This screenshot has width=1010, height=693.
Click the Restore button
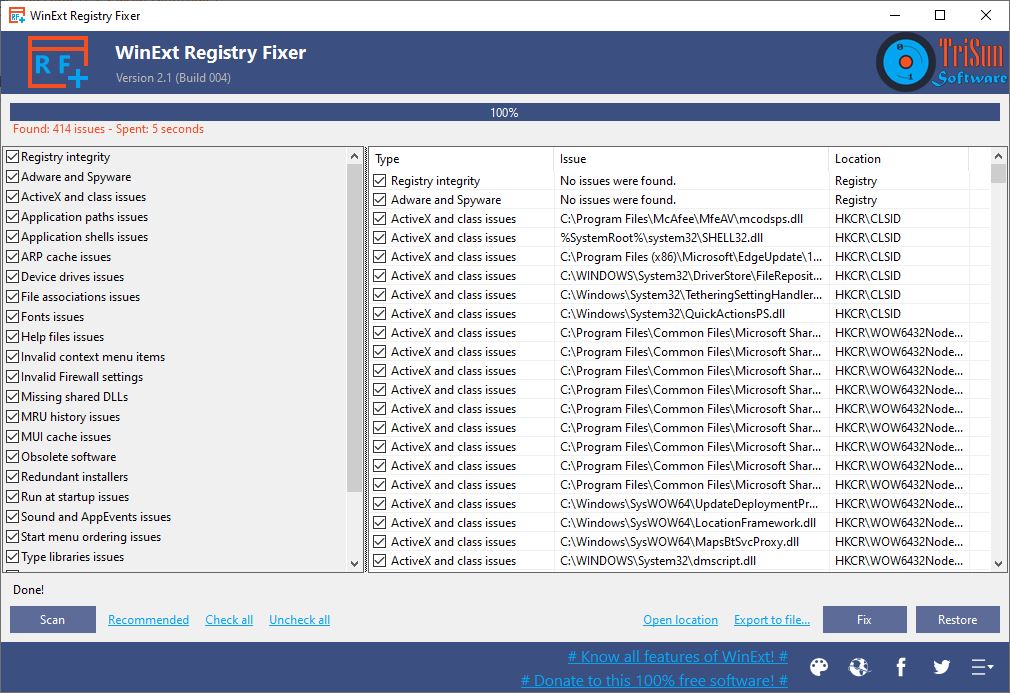958,620
